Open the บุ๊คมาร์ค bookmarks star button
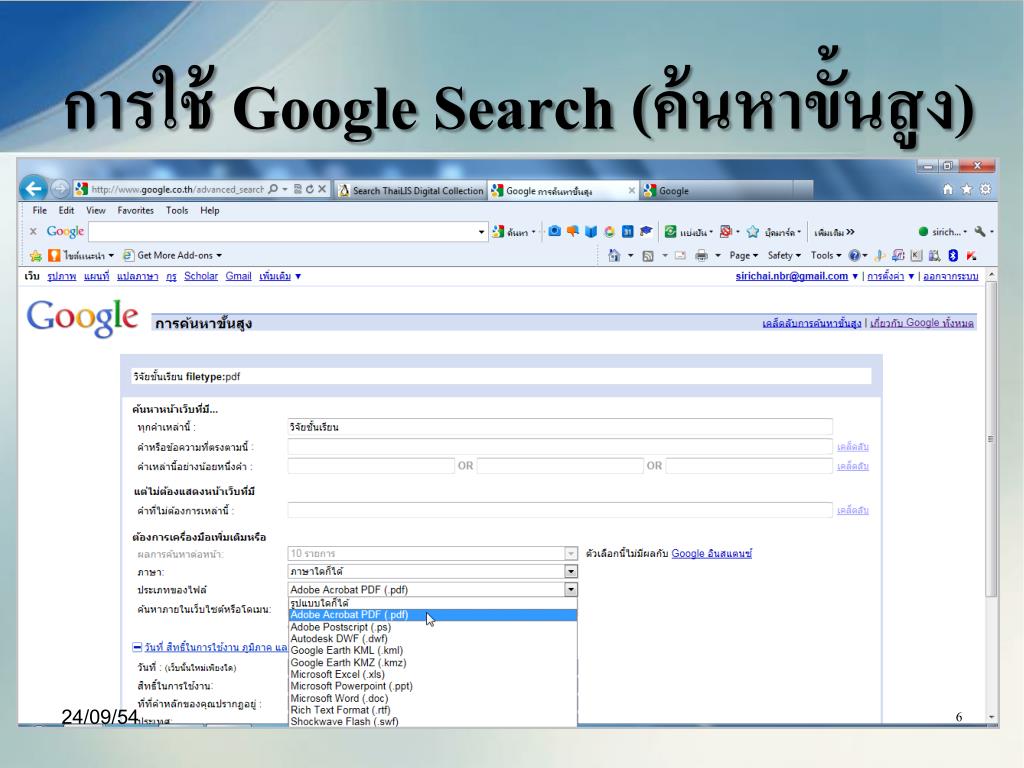 (x=774, y=232)
